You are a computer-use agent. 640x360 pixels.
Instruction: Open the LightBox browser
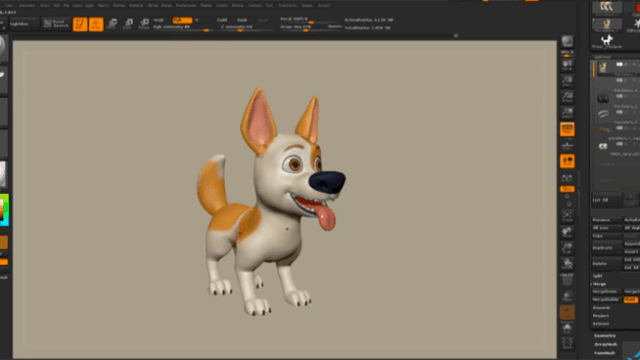tap(24, 24)
